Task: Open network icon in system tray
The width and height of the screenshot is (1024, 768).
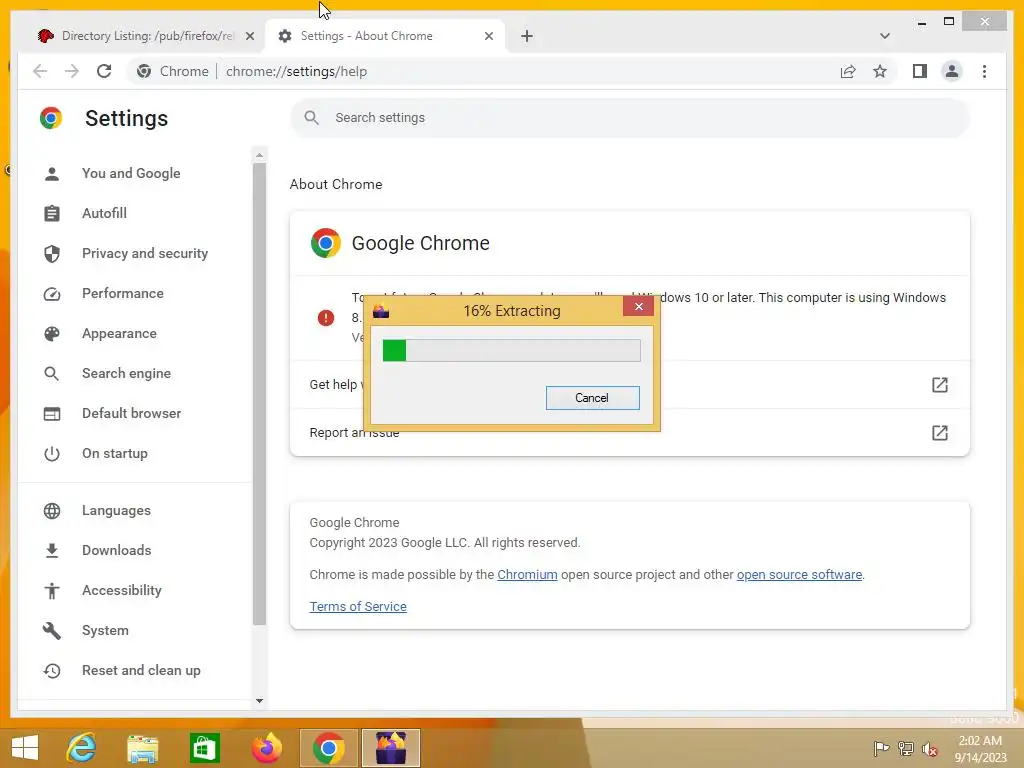Action: (x=905, y=748)
